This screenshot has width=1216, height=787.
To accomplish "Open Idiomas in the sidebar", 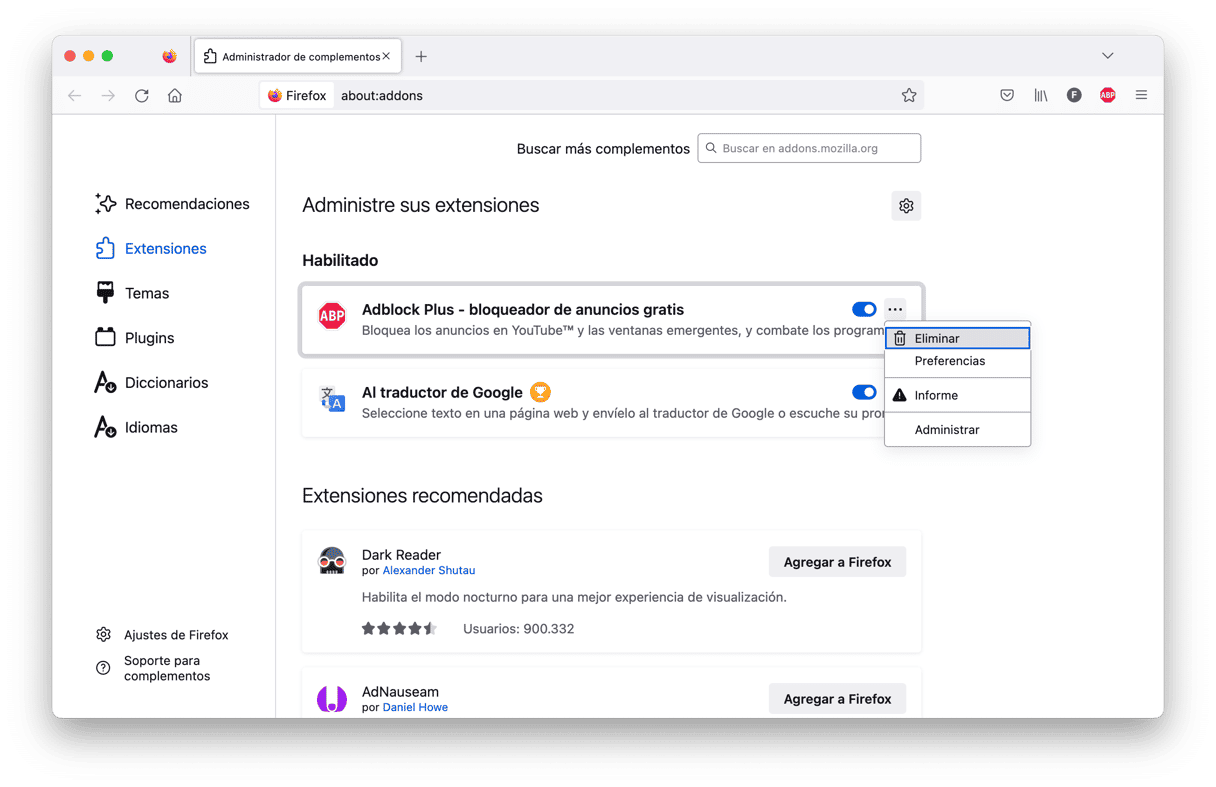I will (x=136, y=428).
